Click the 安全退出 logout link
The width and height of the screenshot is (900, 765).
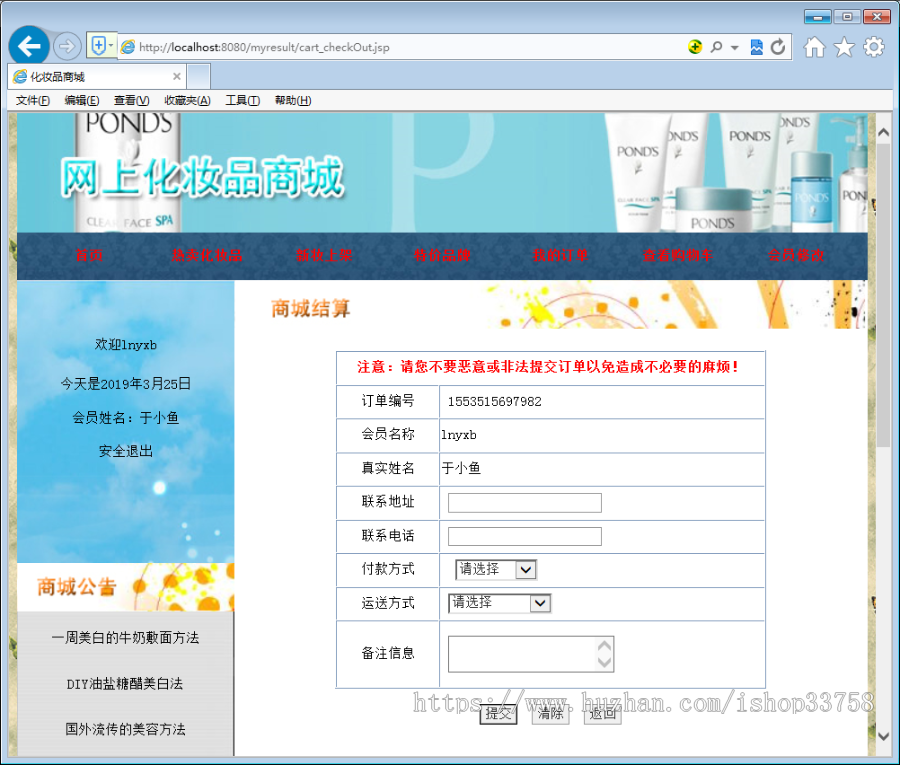(x=124, y=451)
